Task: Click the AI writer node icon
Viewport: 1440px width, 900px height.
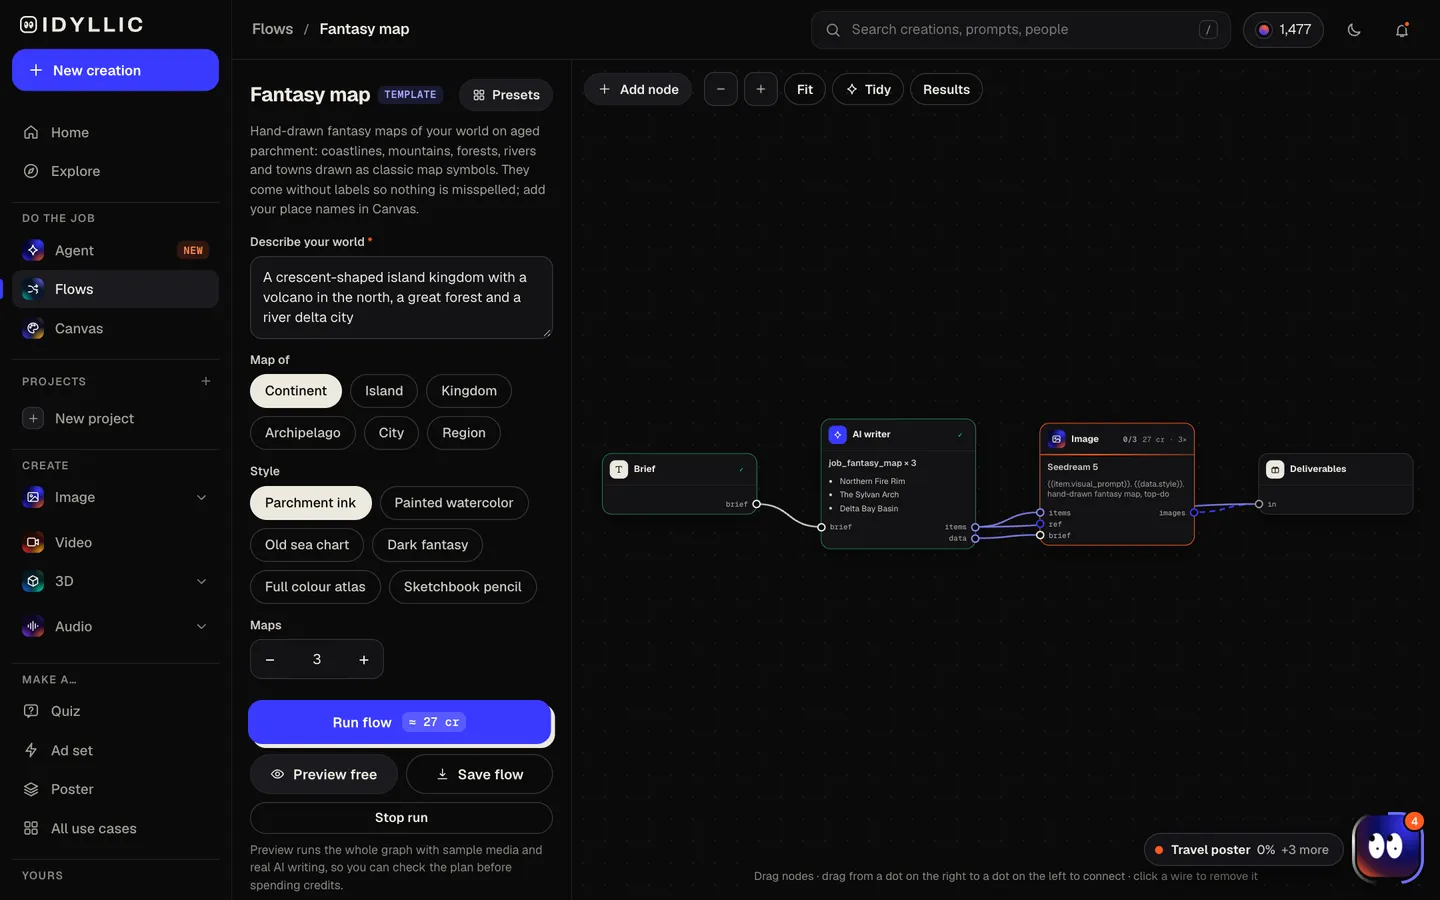Action: point(838,435)
